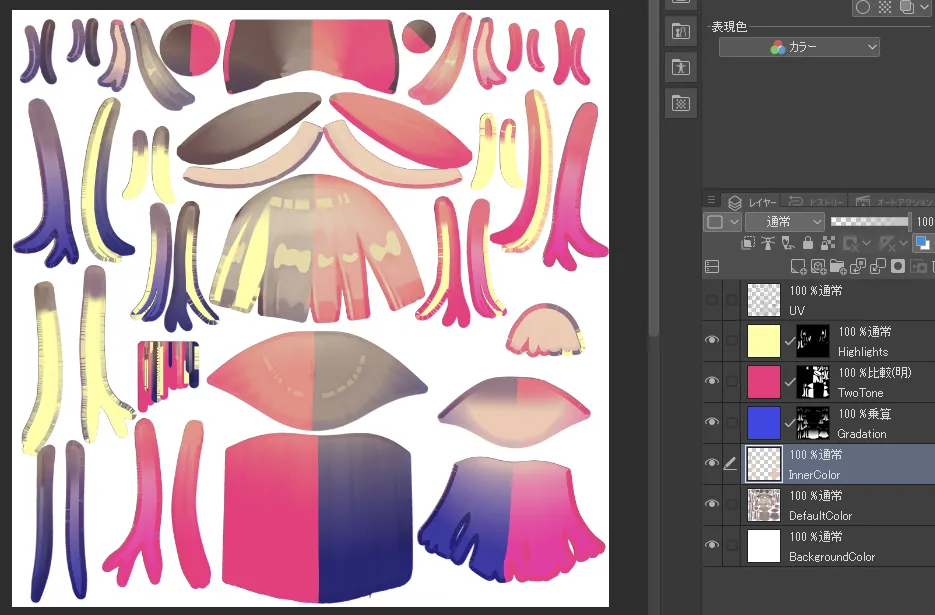Click the clip to layer below icon

click(748, 243)
